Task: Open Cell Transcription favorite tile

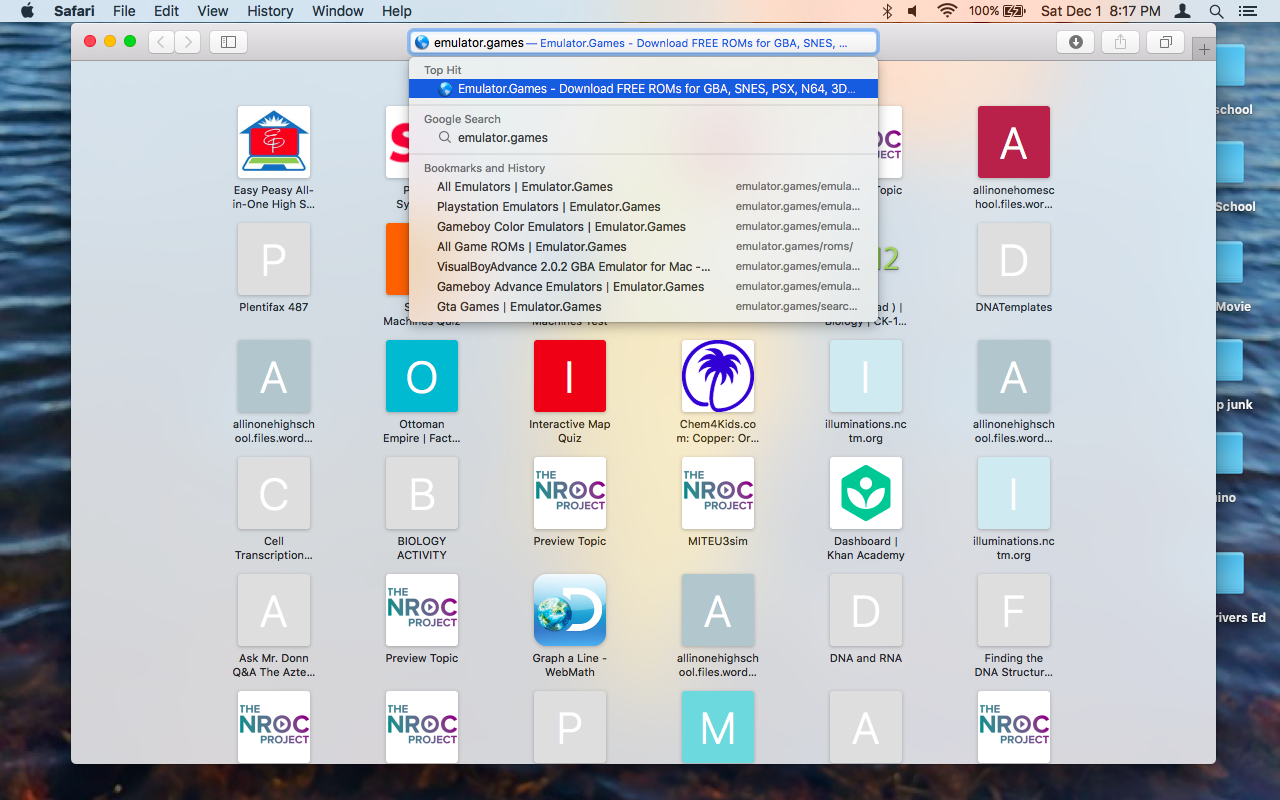Action: (274, 493)
